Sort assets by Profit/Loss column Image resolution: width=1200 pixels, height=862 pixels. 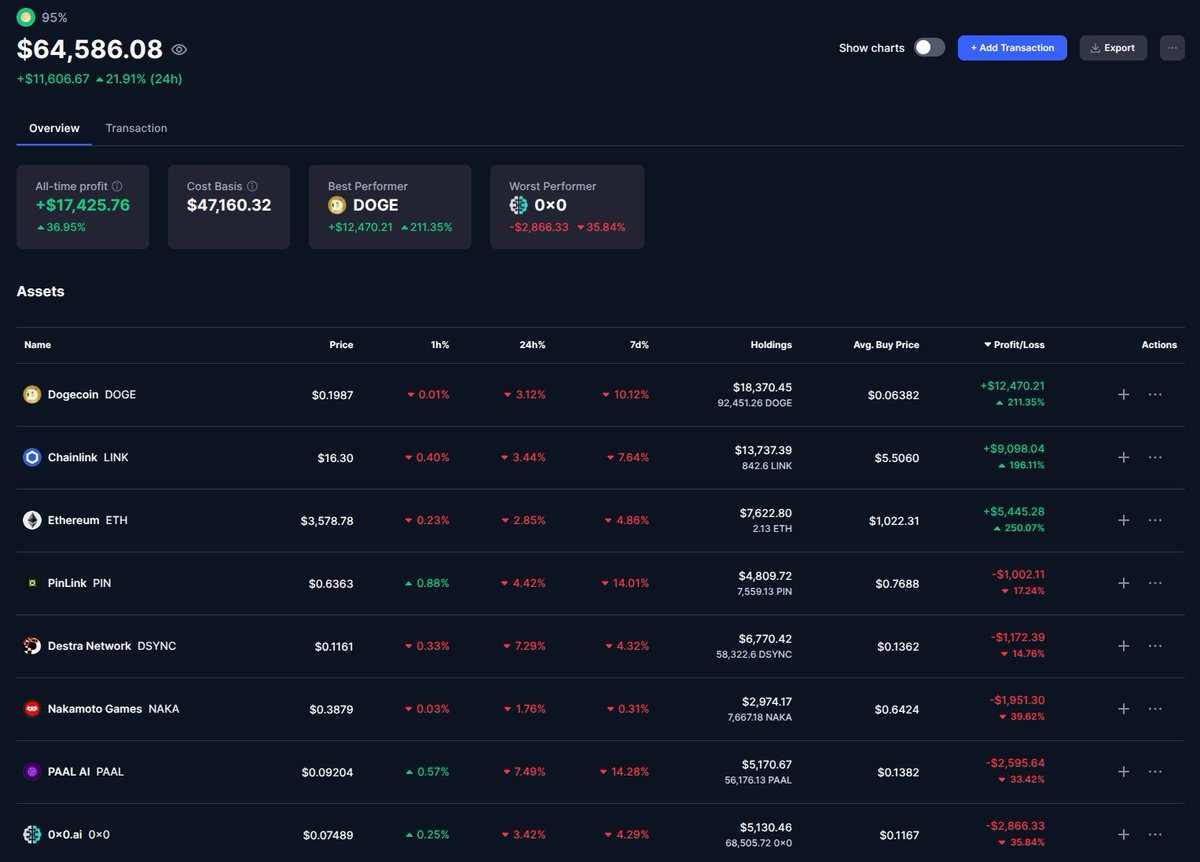[1014, 345]
